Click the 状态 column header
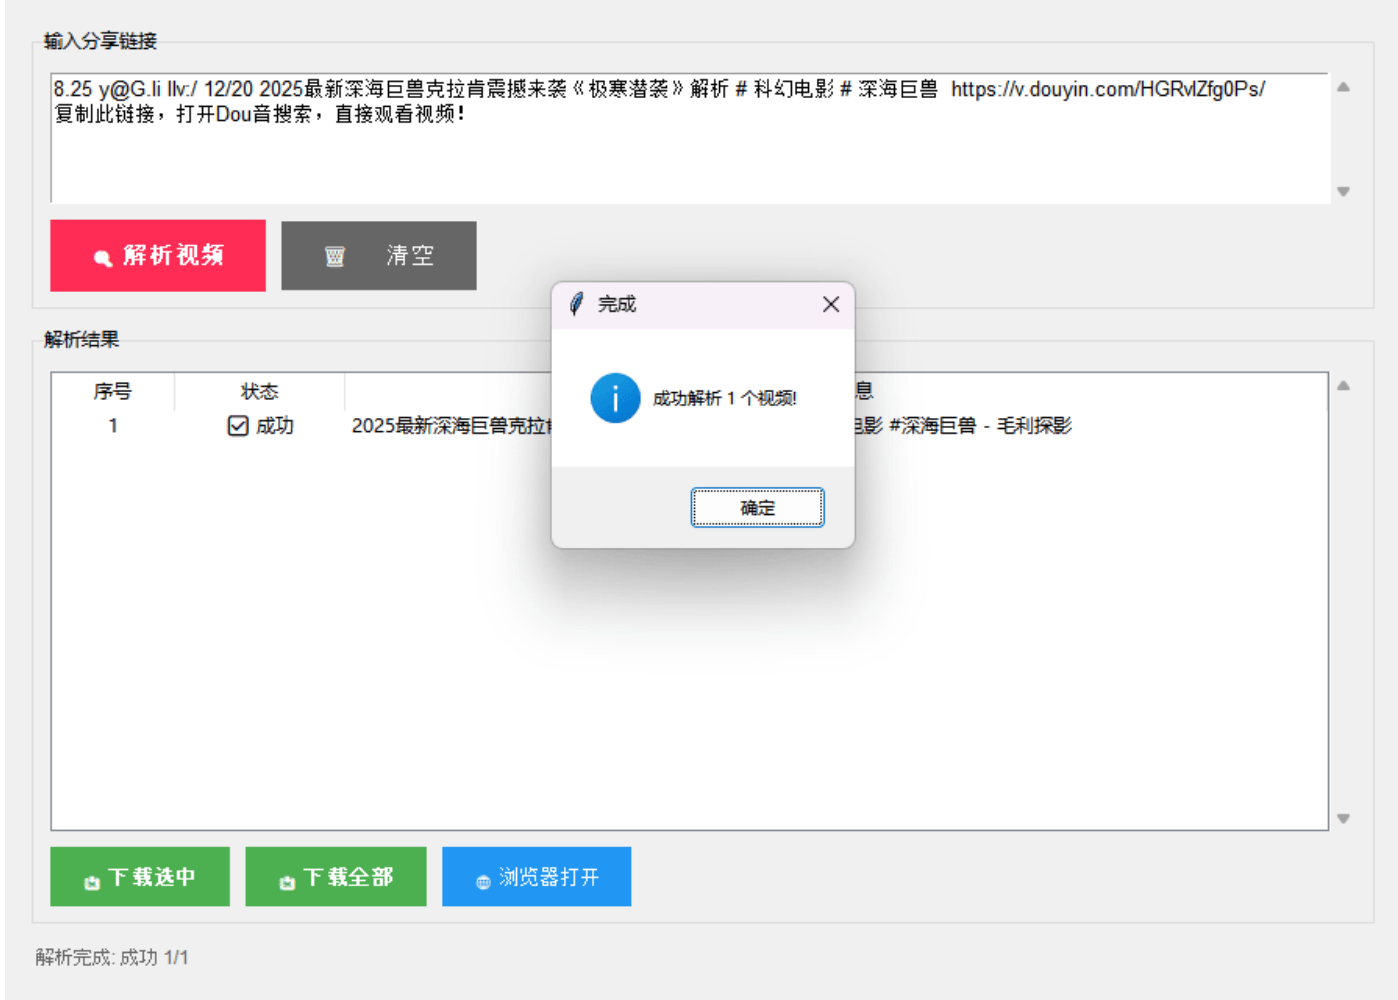Screen dimensions: 1398x1000 pyautogui.click(x=259, y=391)
